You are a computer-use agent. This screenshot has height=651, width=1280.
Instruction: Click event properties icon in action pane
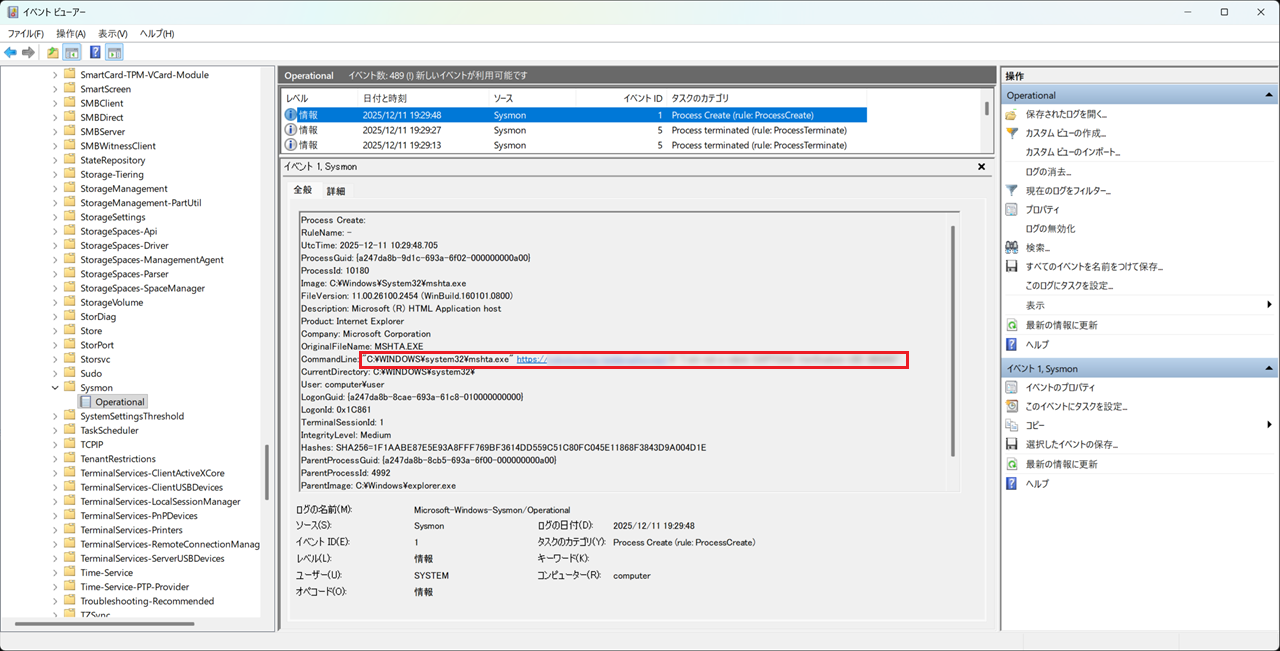tap(1012, 388)
